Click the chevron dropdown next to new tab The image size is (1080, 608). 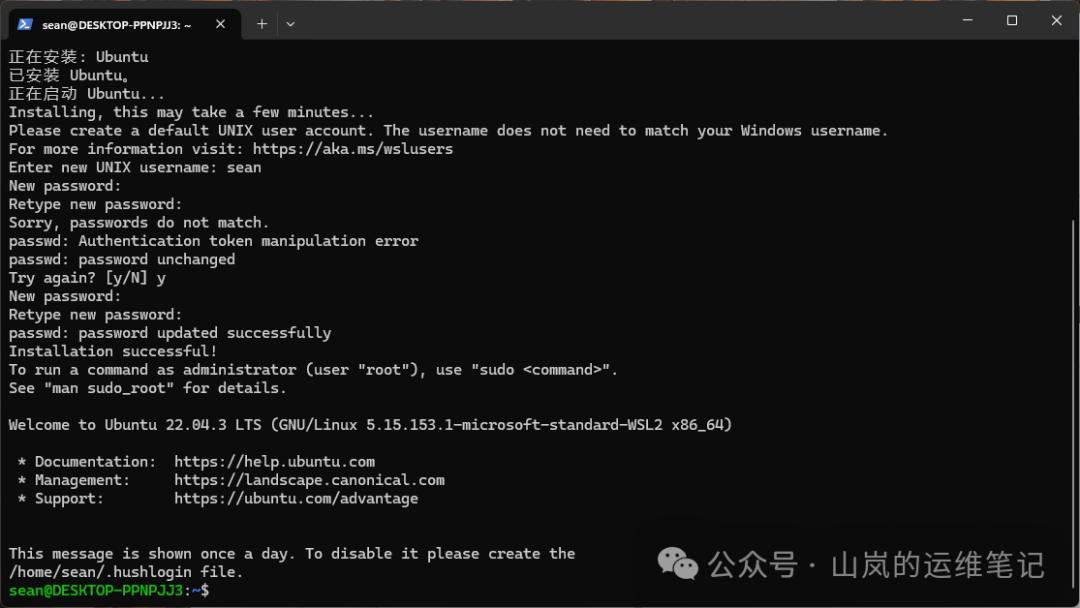[x=291, y=23]
